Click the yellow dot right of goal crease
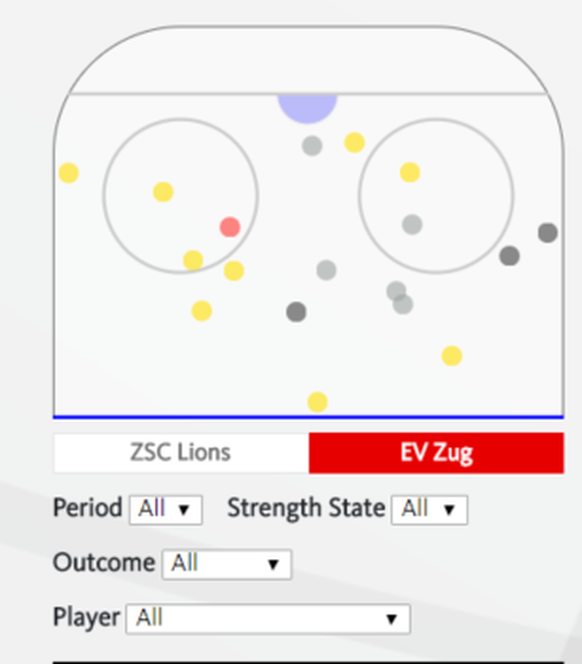582x664 pixels. 355,142
